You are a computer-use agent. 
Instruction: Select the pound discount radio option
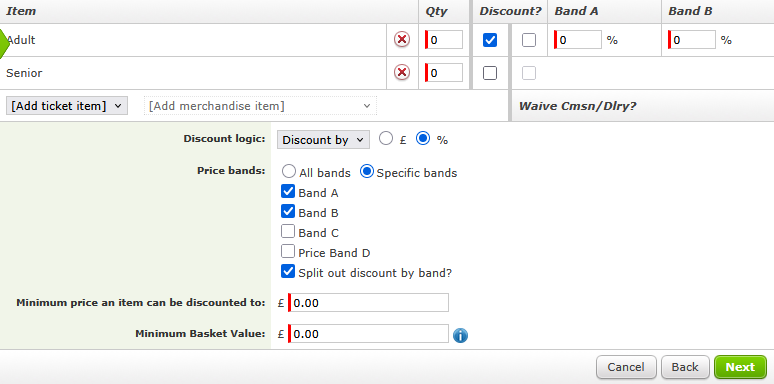point(386,139)
